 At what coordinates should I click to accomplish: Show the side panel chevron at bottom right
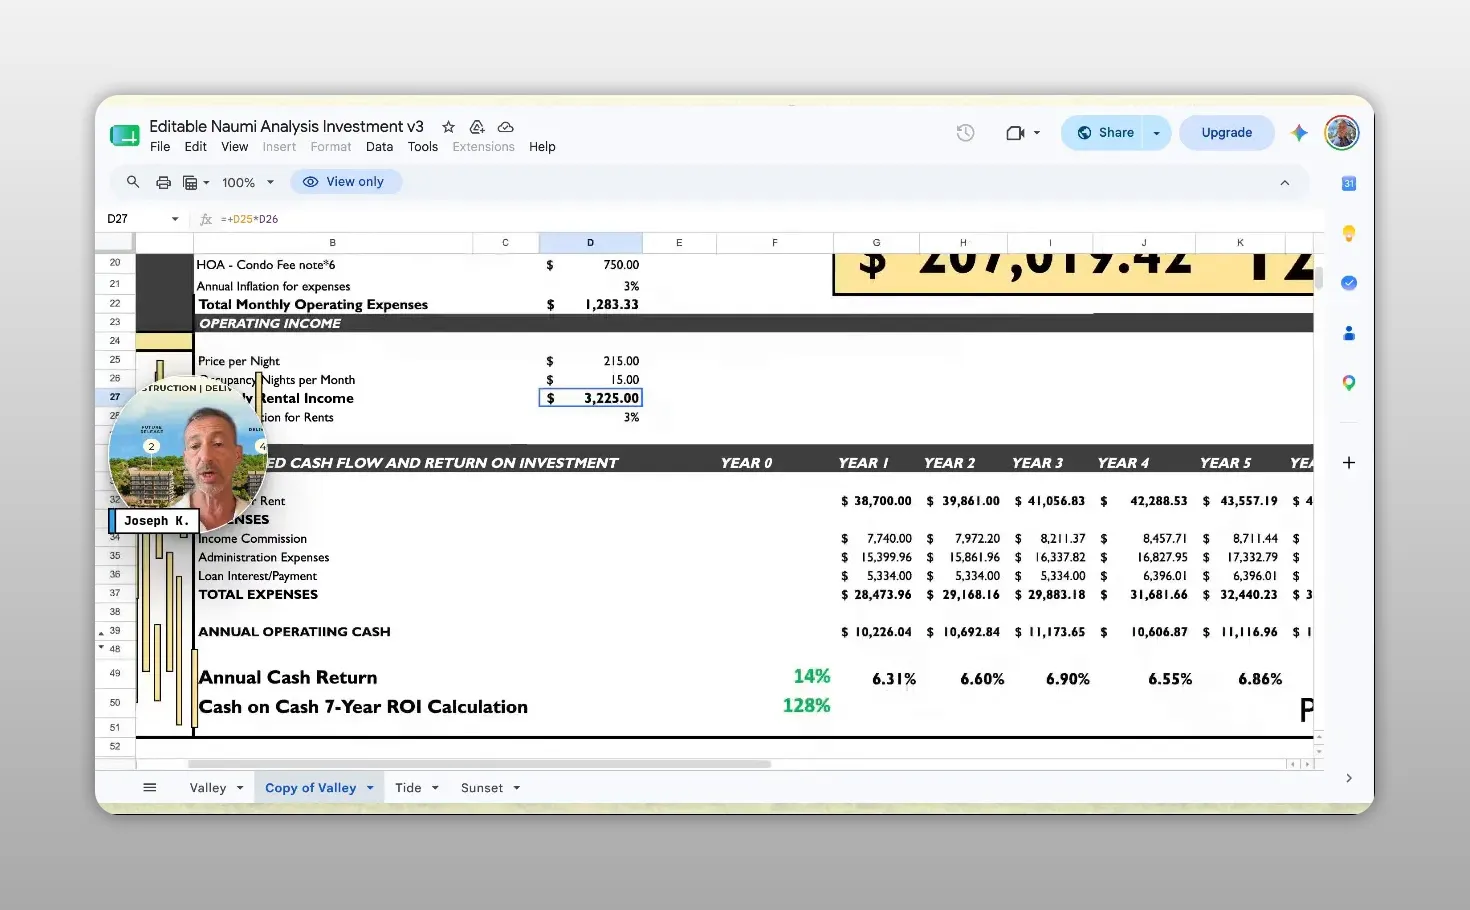pyautogui.click(x=1348, y=778)
